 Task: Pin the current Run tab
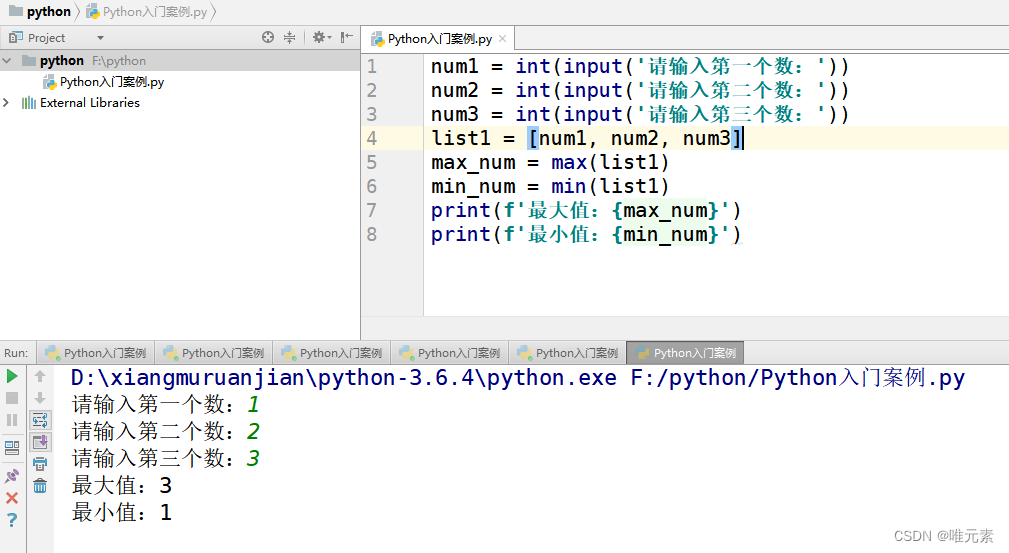click(x=12, y=475)
